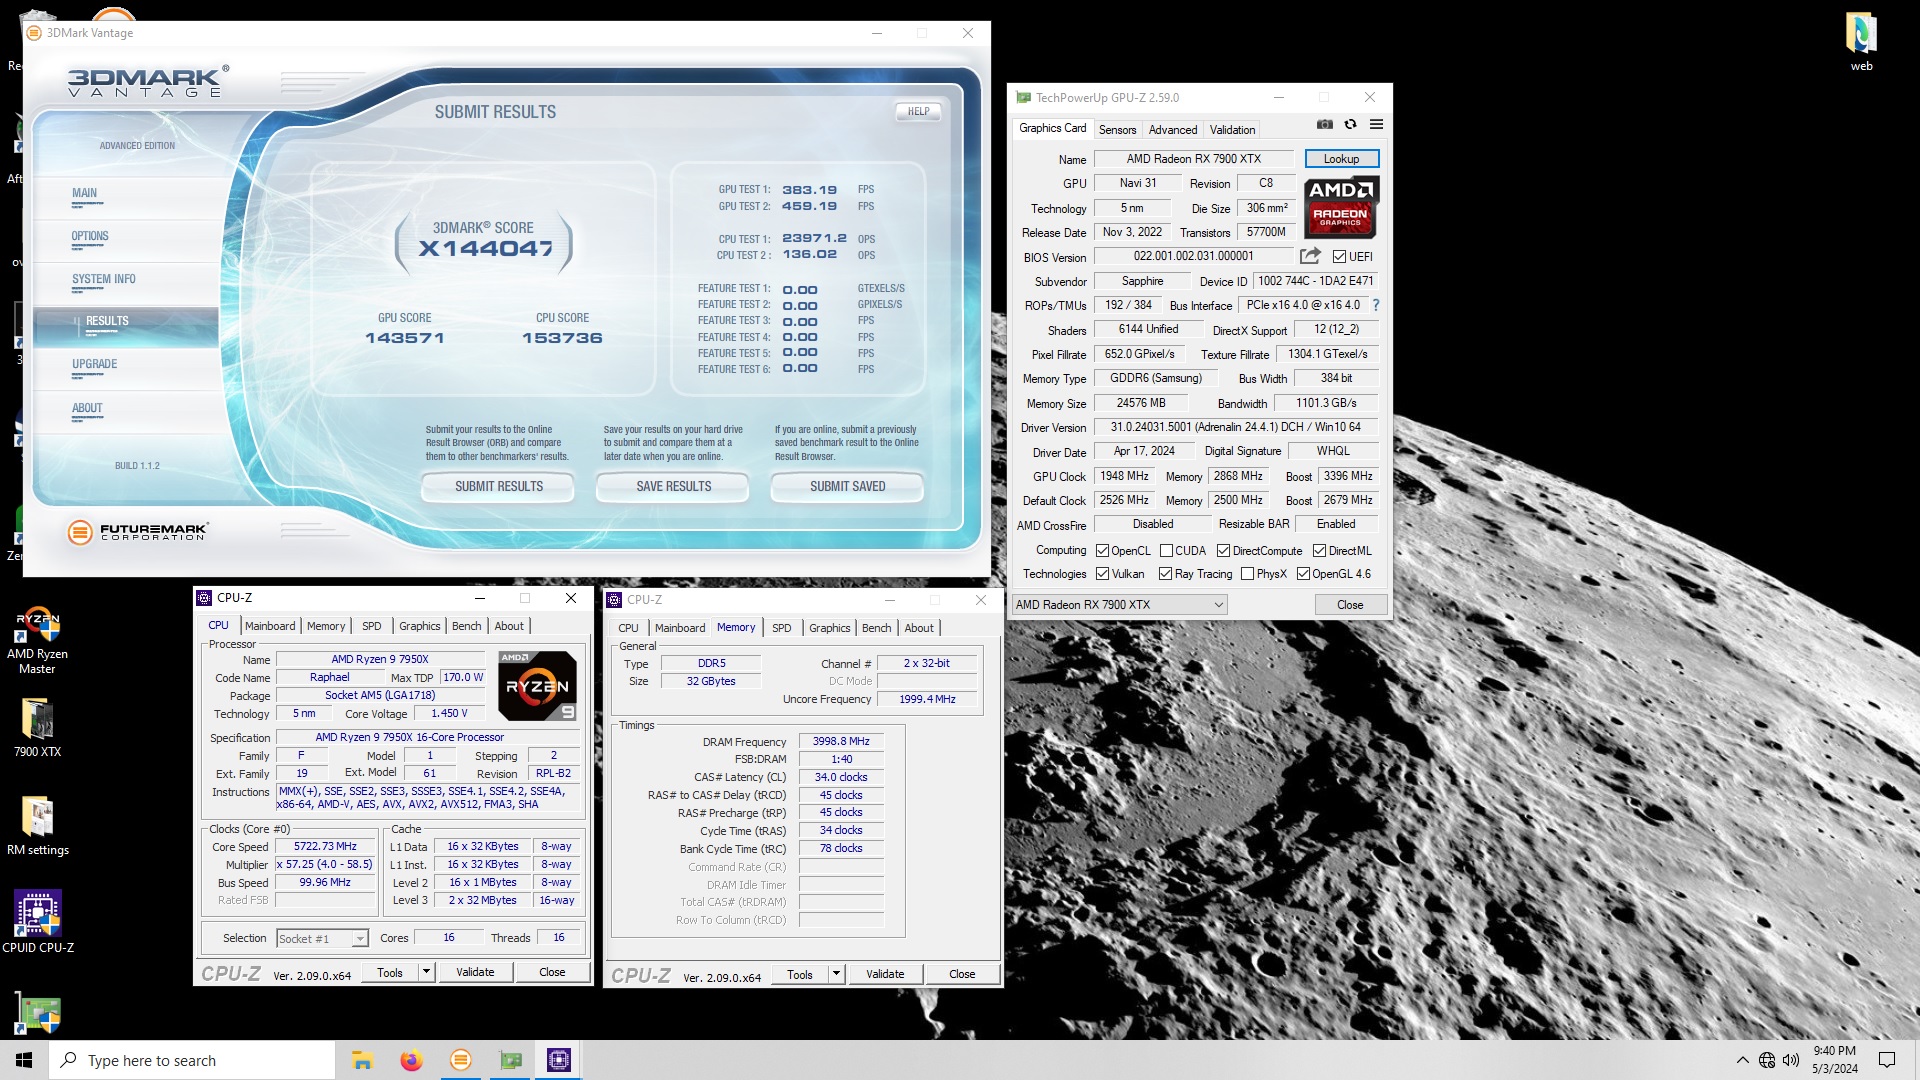Image resolution: width=1920 pixels, height=1080 pixels.
Task: Click the 3DMark Vantage title bar icon
Action: coord(34,33)
